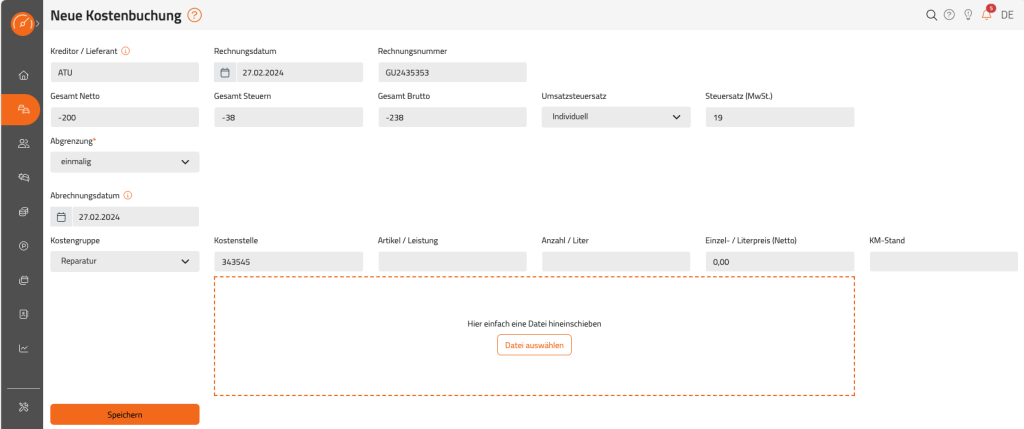This screenshot has height=429, width=1024.
Task: Expand the Abgrenzung dropdown
Action: 125,162
